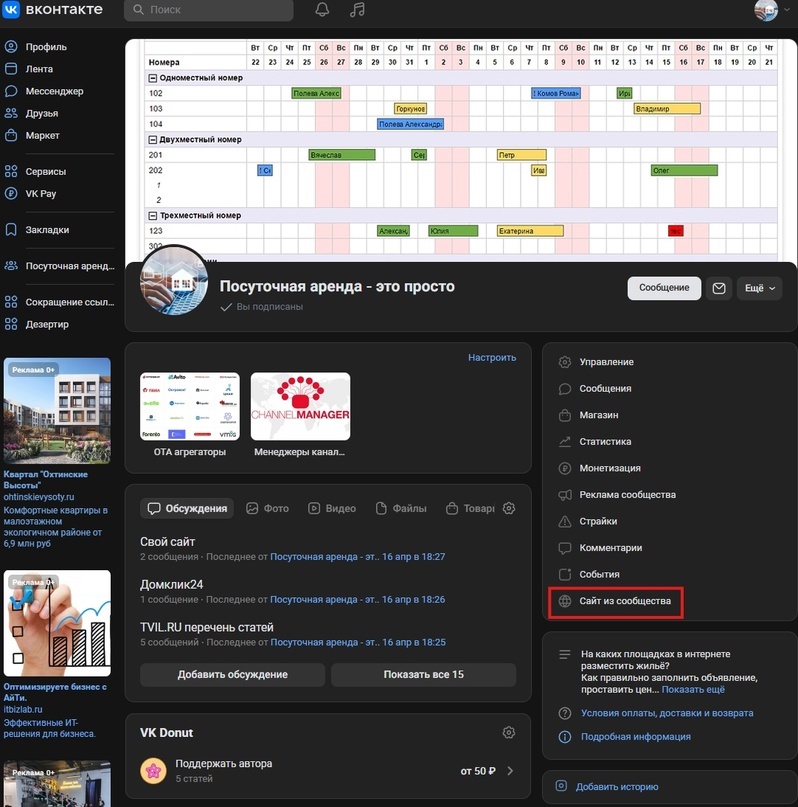Open ОТА агрегаторы menu card
Image resolution: width=798 pixels, height=807 pixels.
click(190, 415)
